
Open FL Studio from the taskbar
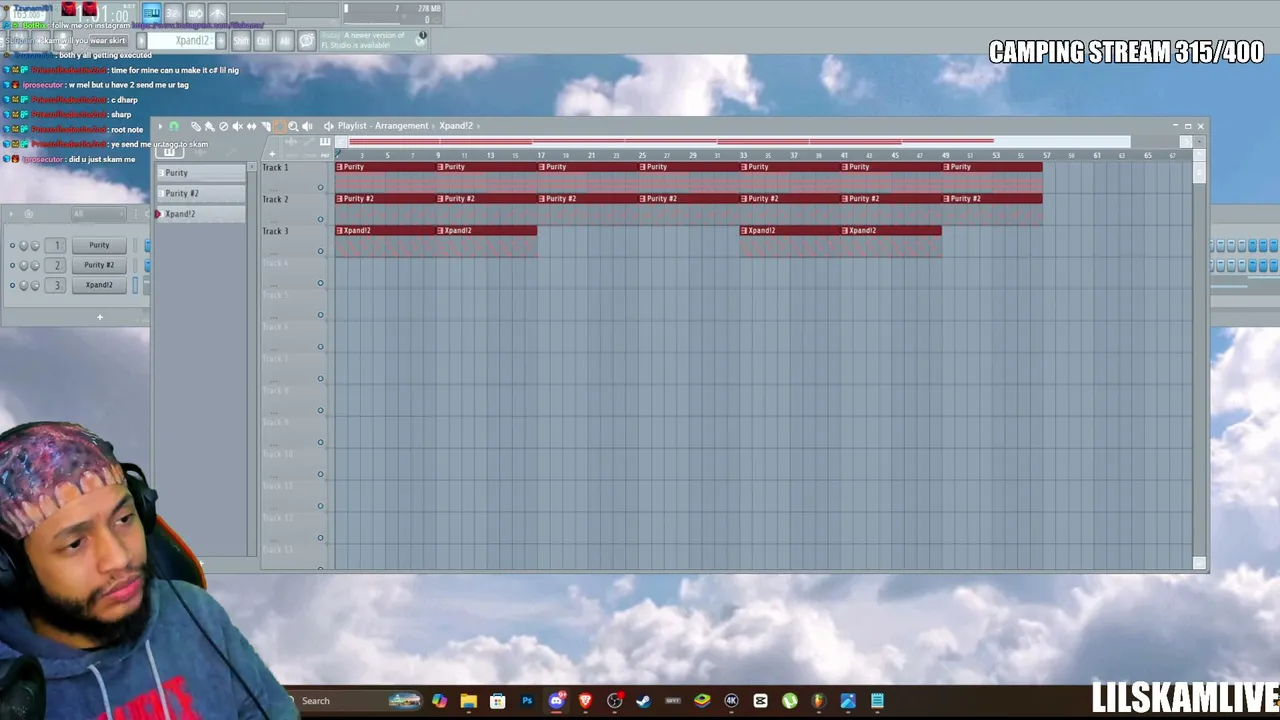click(x=819, y=701)
